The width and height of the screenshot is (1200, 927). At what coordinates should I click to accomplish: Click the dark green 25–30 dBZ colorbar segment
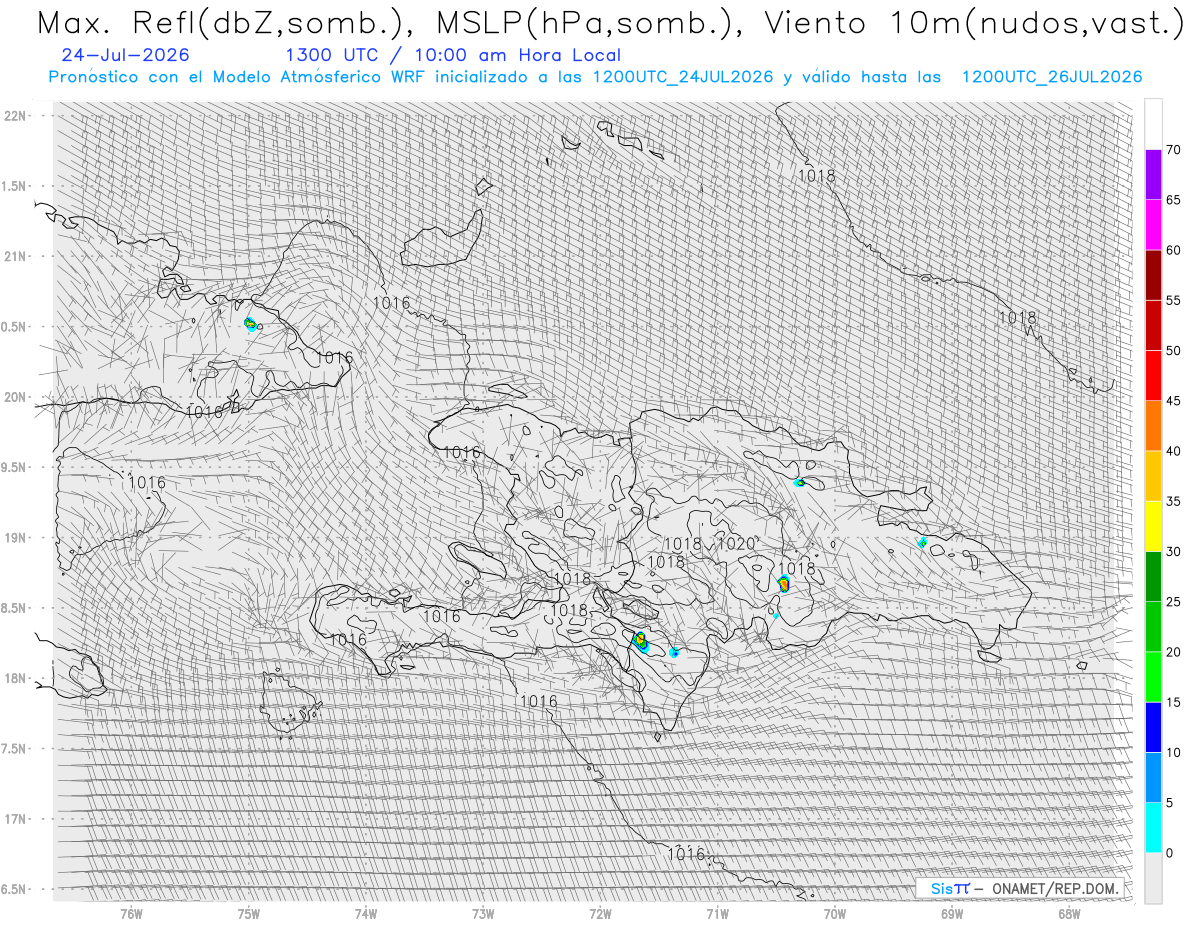pyautogui.click(x=1153, y=576)
